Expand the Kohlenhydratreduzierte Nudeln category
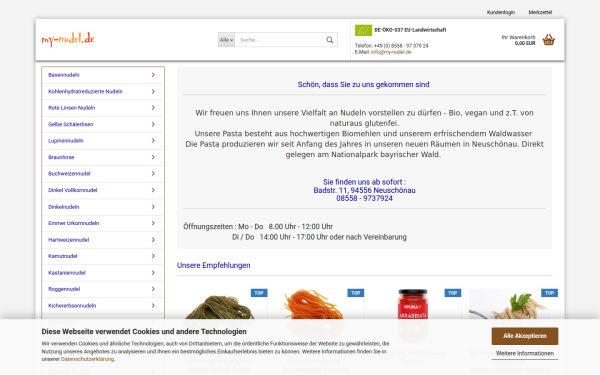Viewport: 600px width, 375px height. 103,91
